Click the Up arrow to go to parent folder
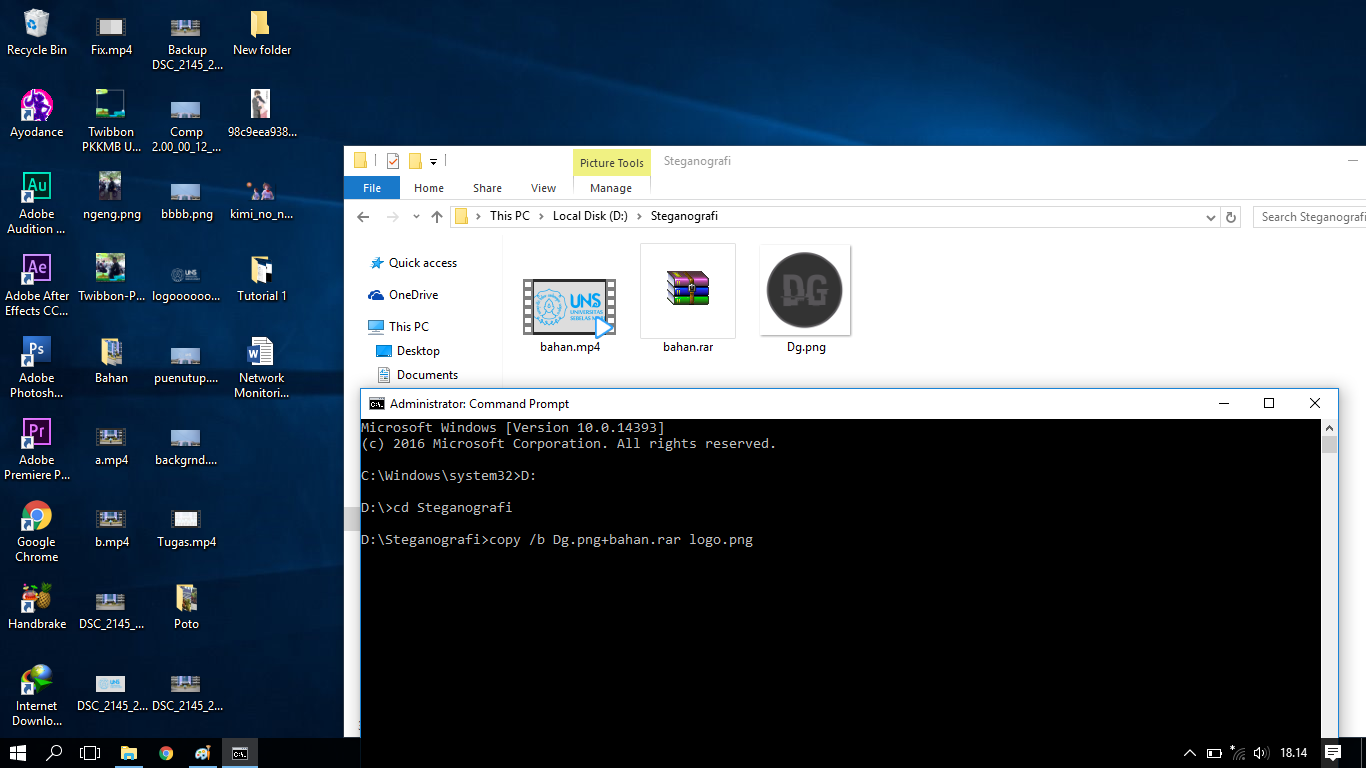This screenshot has height=768, width=1366. (x=436, y=216)
